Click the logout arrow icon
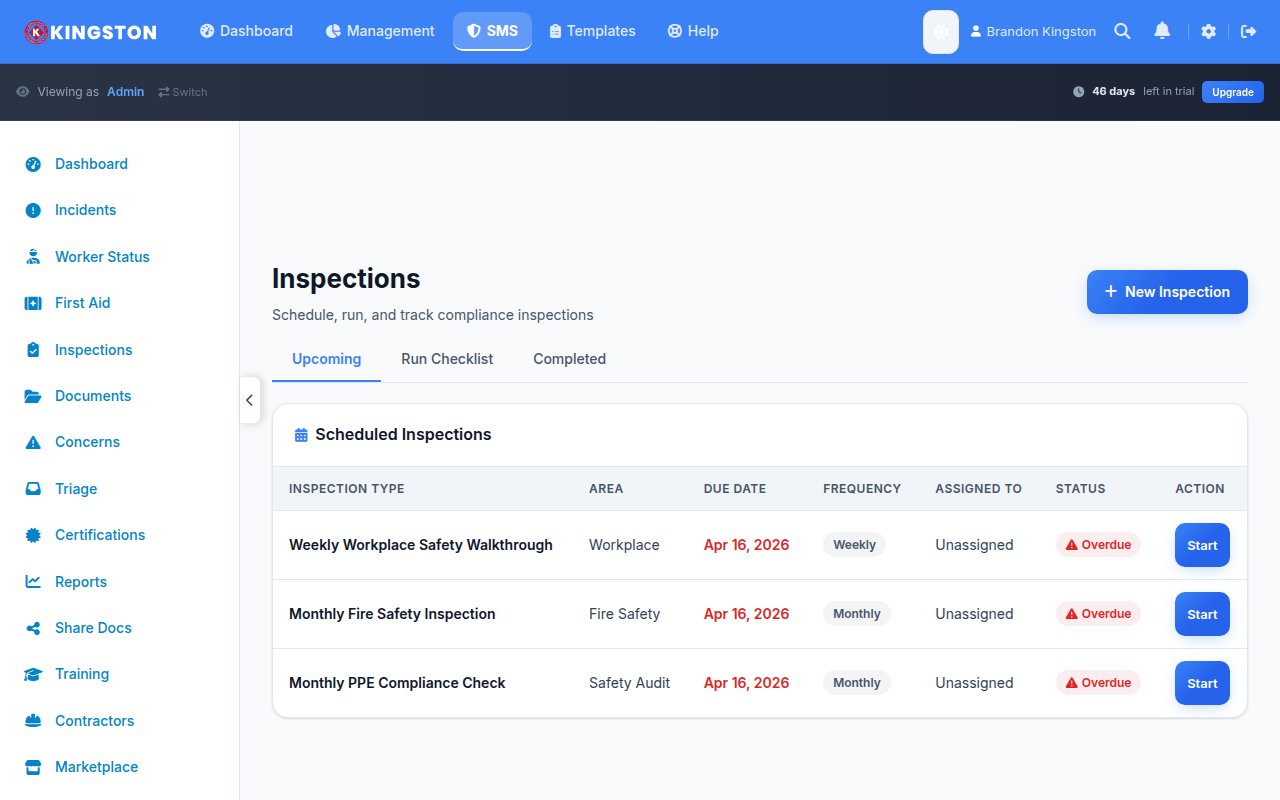Viewport: 1280px width, 800px height. [1248, 31]
